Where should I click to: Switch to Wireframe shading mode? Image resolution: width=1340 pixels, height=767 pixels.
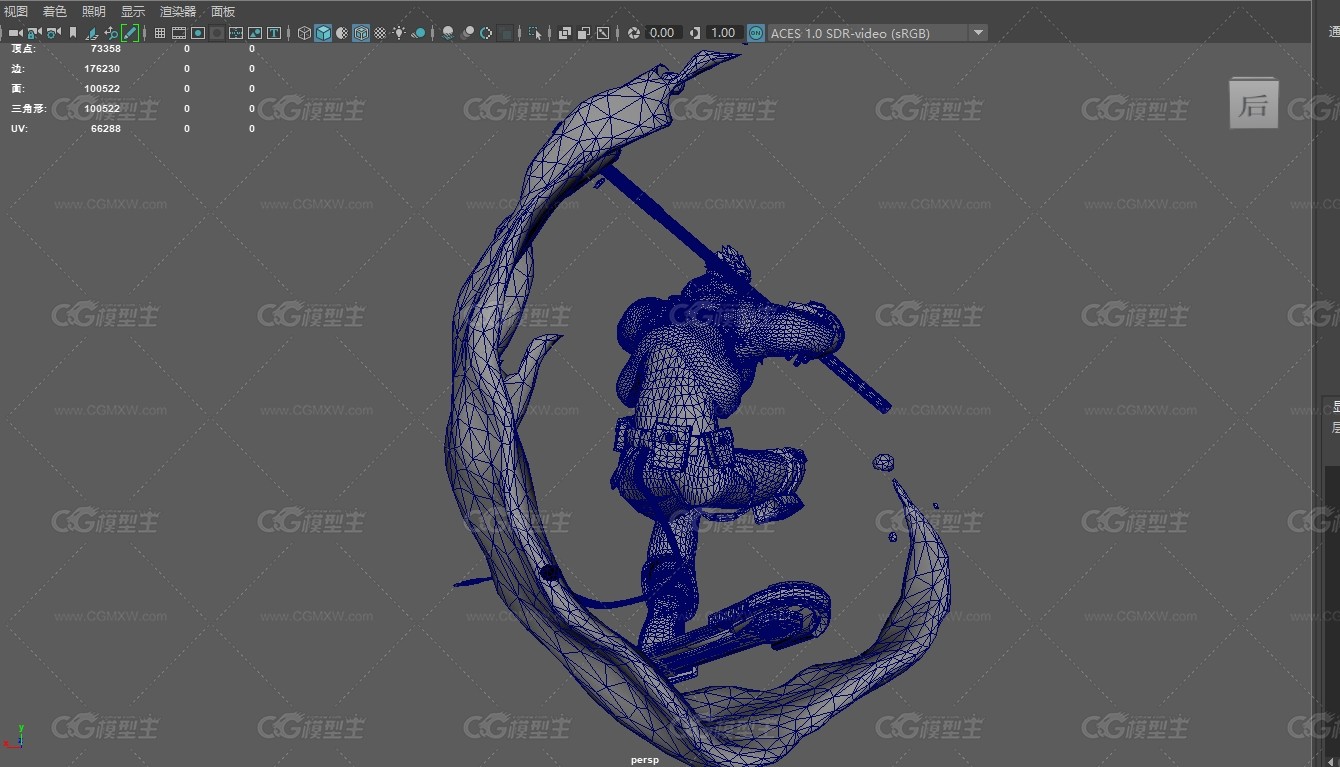tap(305, 33)
